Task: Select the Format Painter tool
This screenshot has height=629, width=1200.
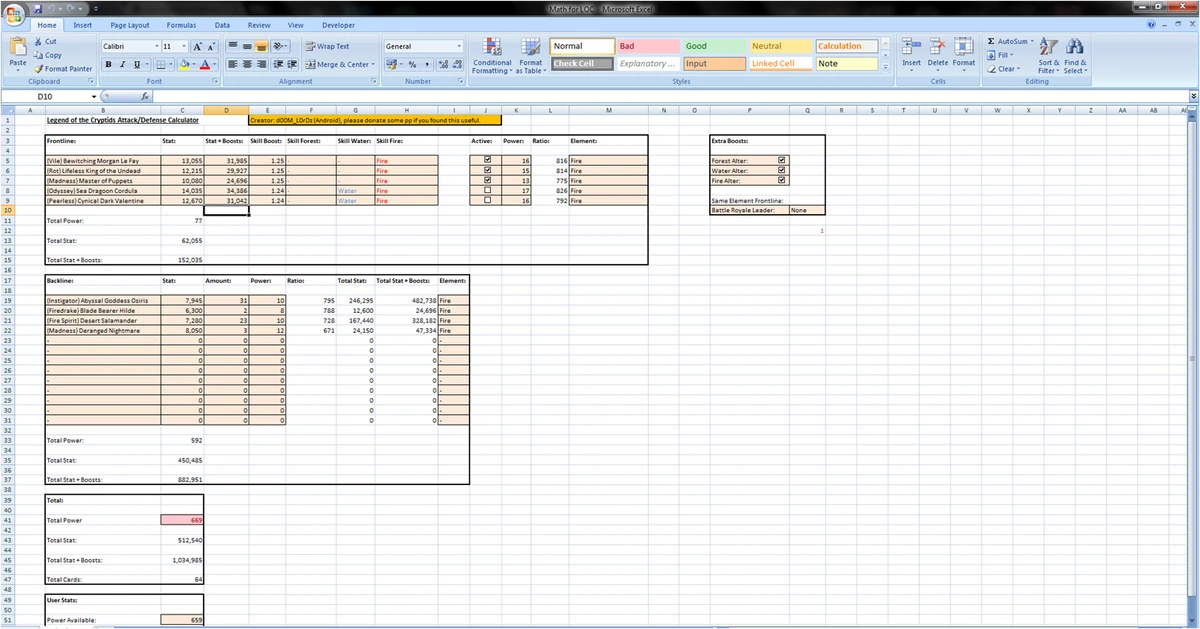Action: [x=63, y=69]
